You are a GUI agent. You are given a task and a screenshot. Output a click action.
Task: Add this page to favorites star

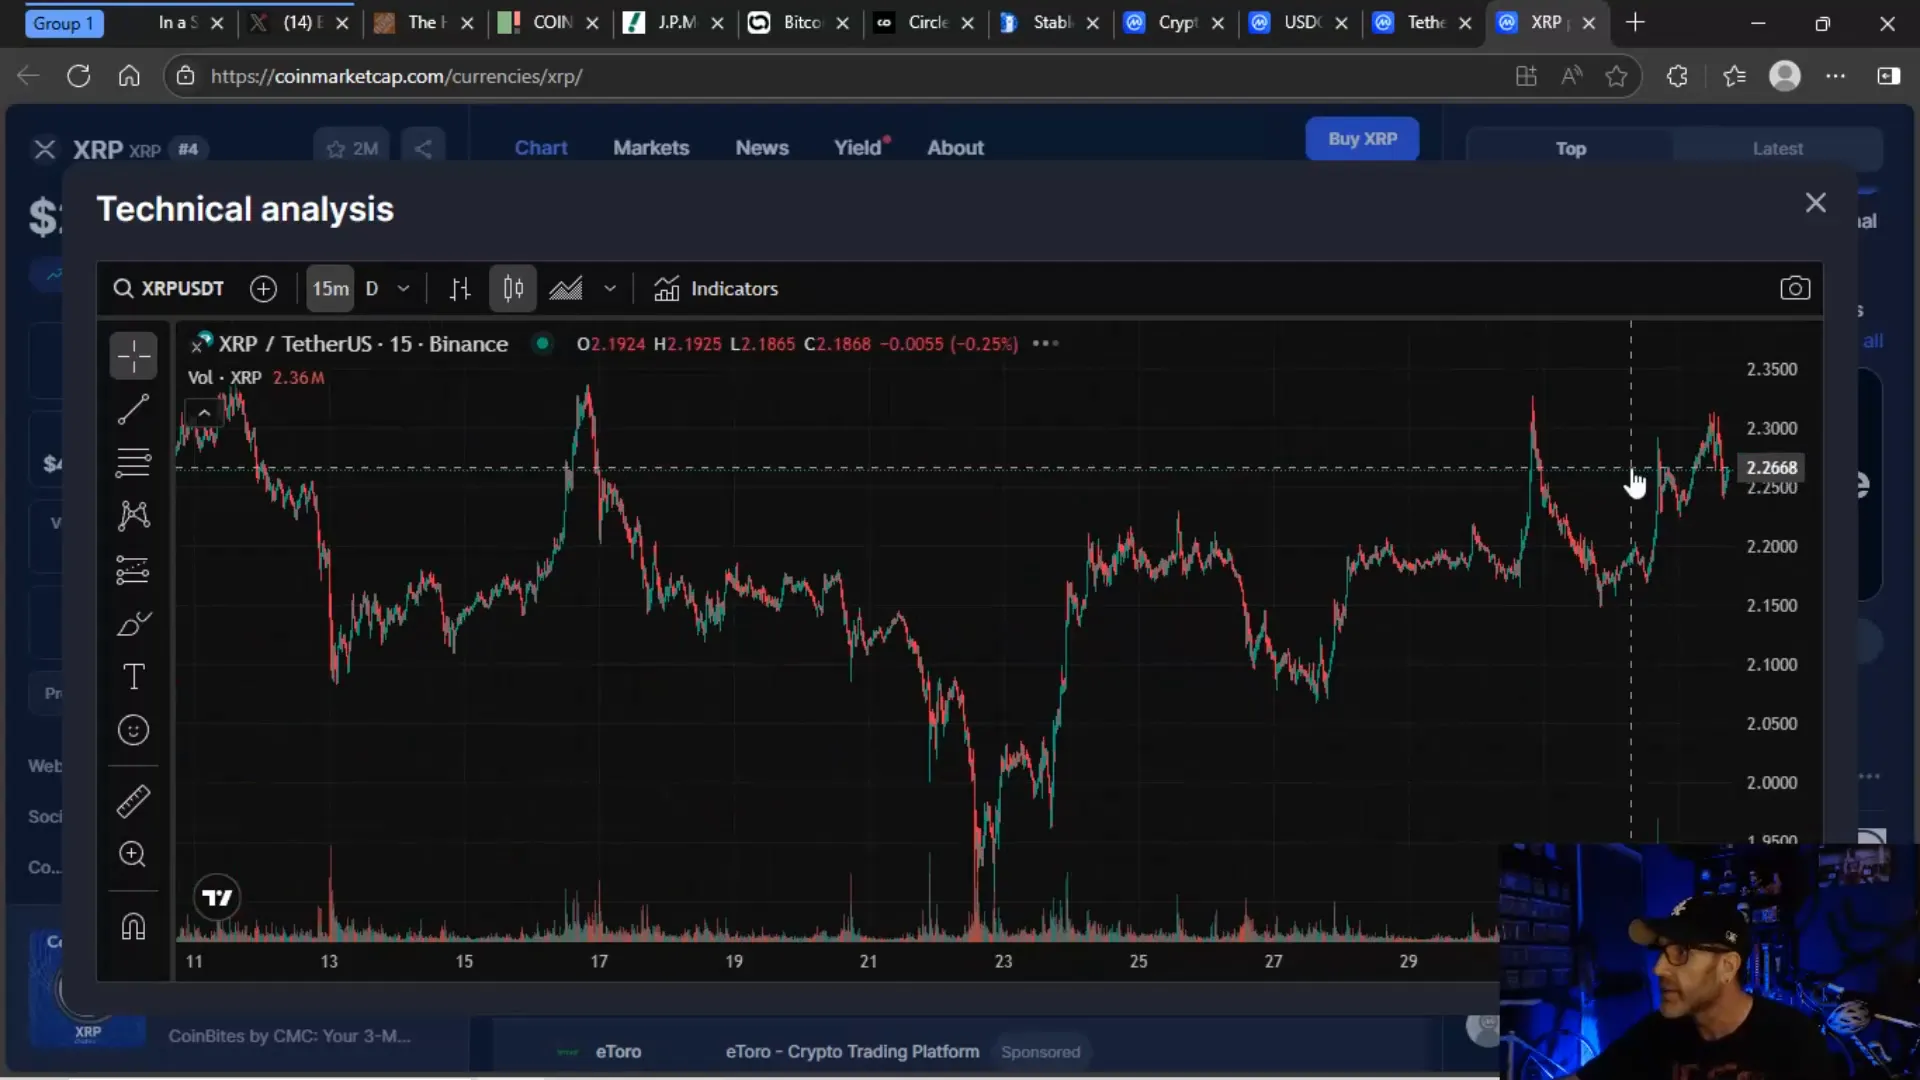[x=1616, y=76]
